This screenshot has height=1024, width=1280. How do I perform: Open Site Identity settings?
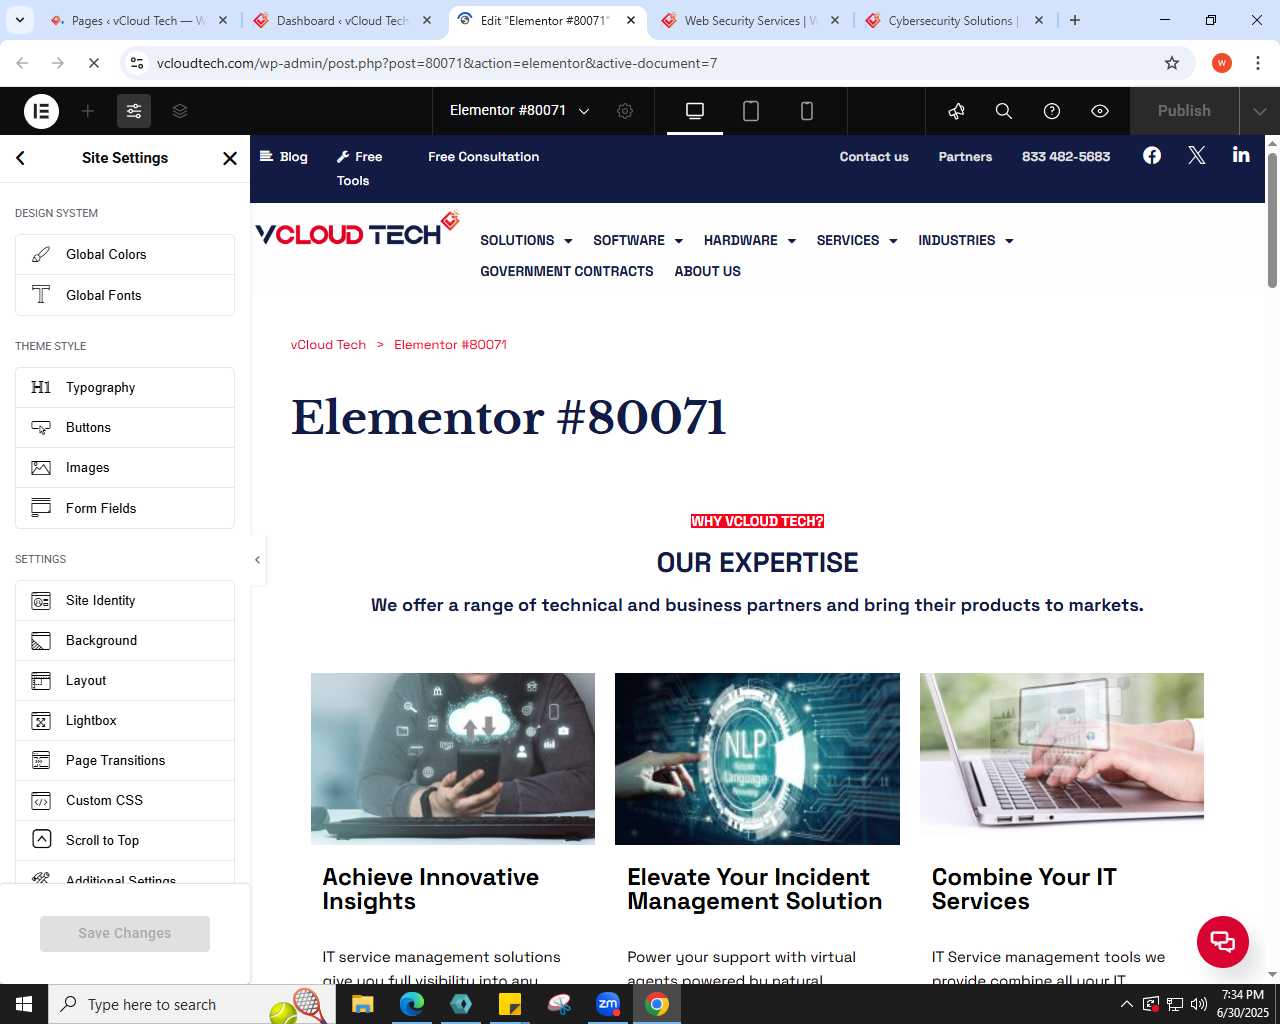[x=125, y=600]
